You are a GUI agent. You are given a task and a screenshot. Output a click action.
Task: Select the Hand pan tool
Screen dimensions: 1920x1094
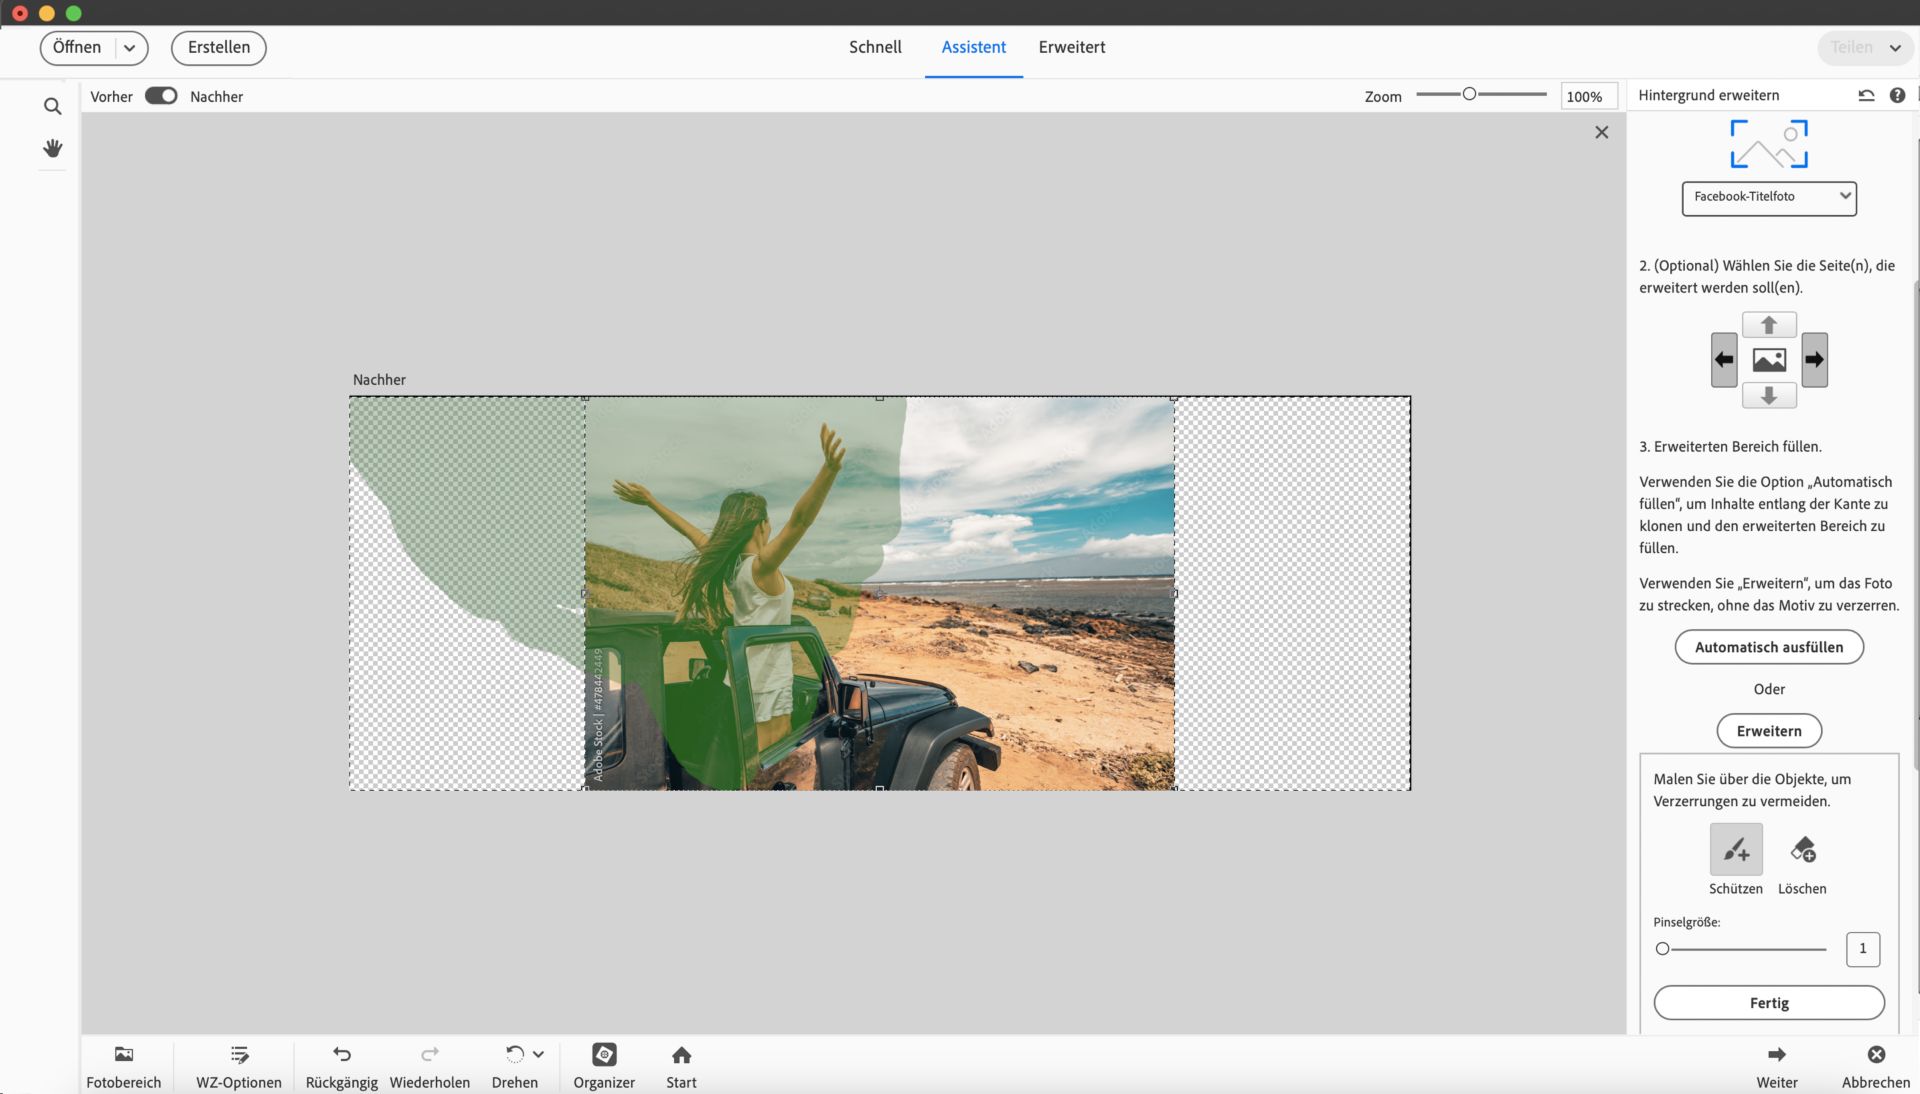point(53,148)
